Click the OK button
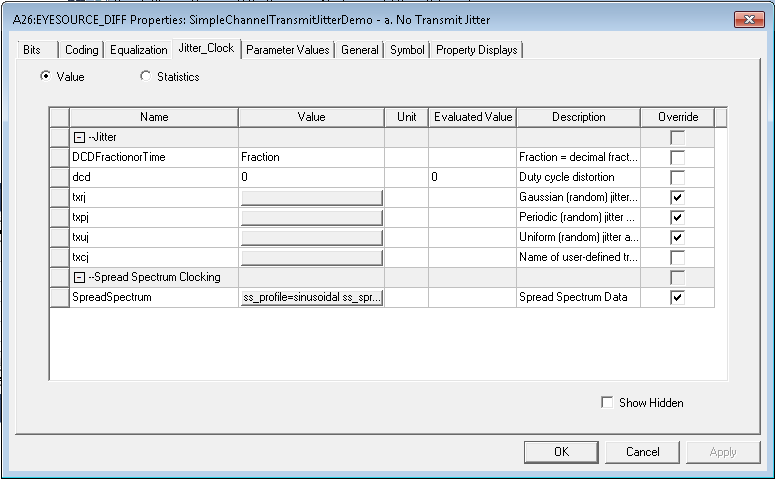The height and width of the screenshot is (479, 775). point(561,452)
